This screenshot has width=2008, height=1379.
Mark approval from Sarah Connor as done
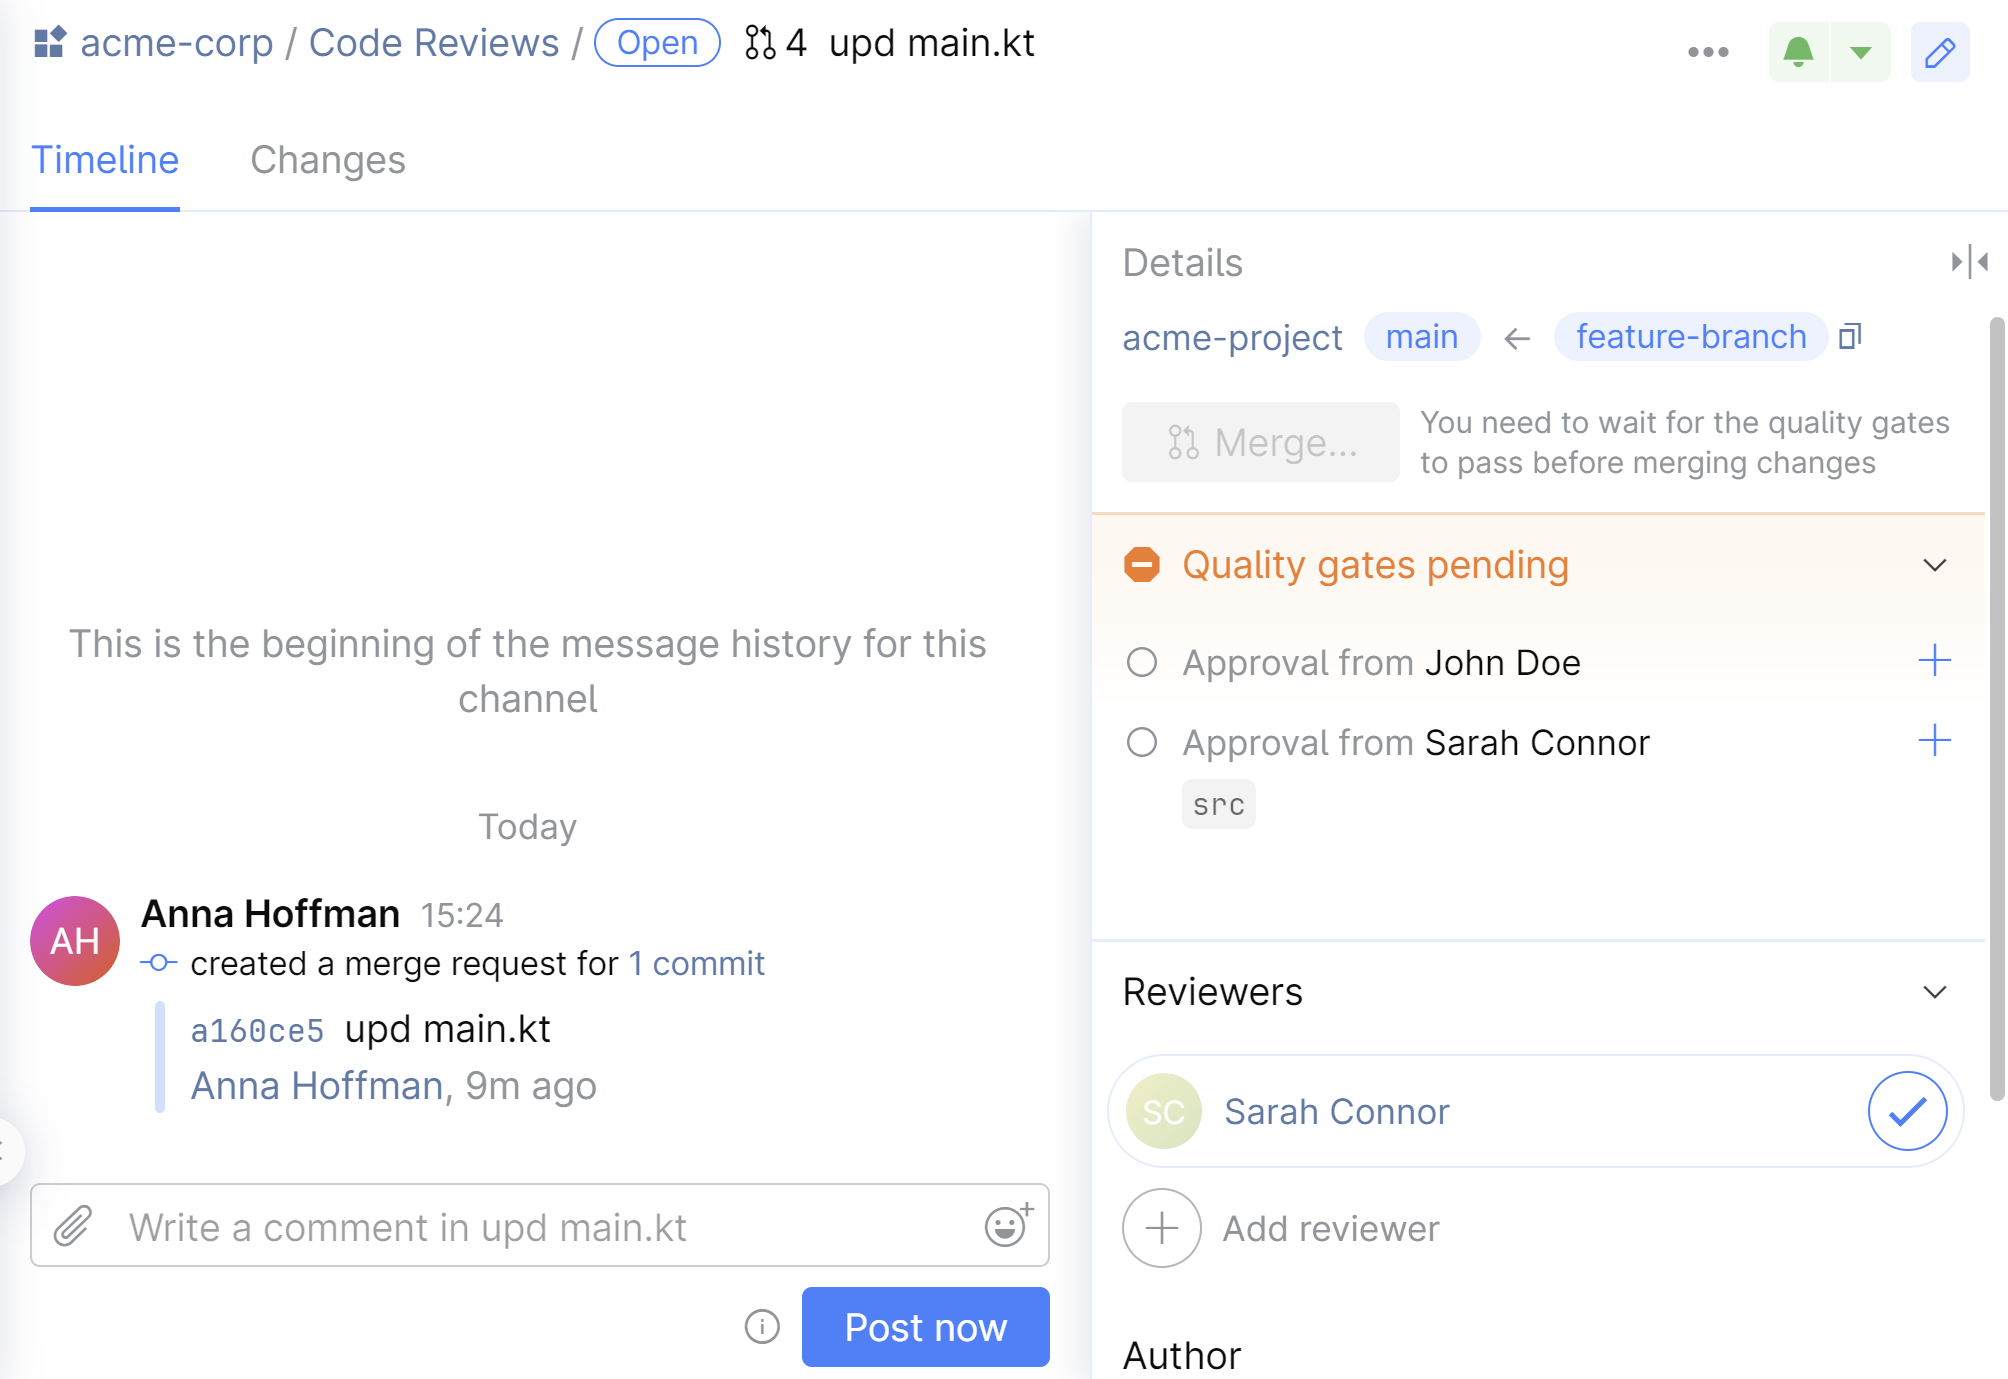[x=1141, y=741]
